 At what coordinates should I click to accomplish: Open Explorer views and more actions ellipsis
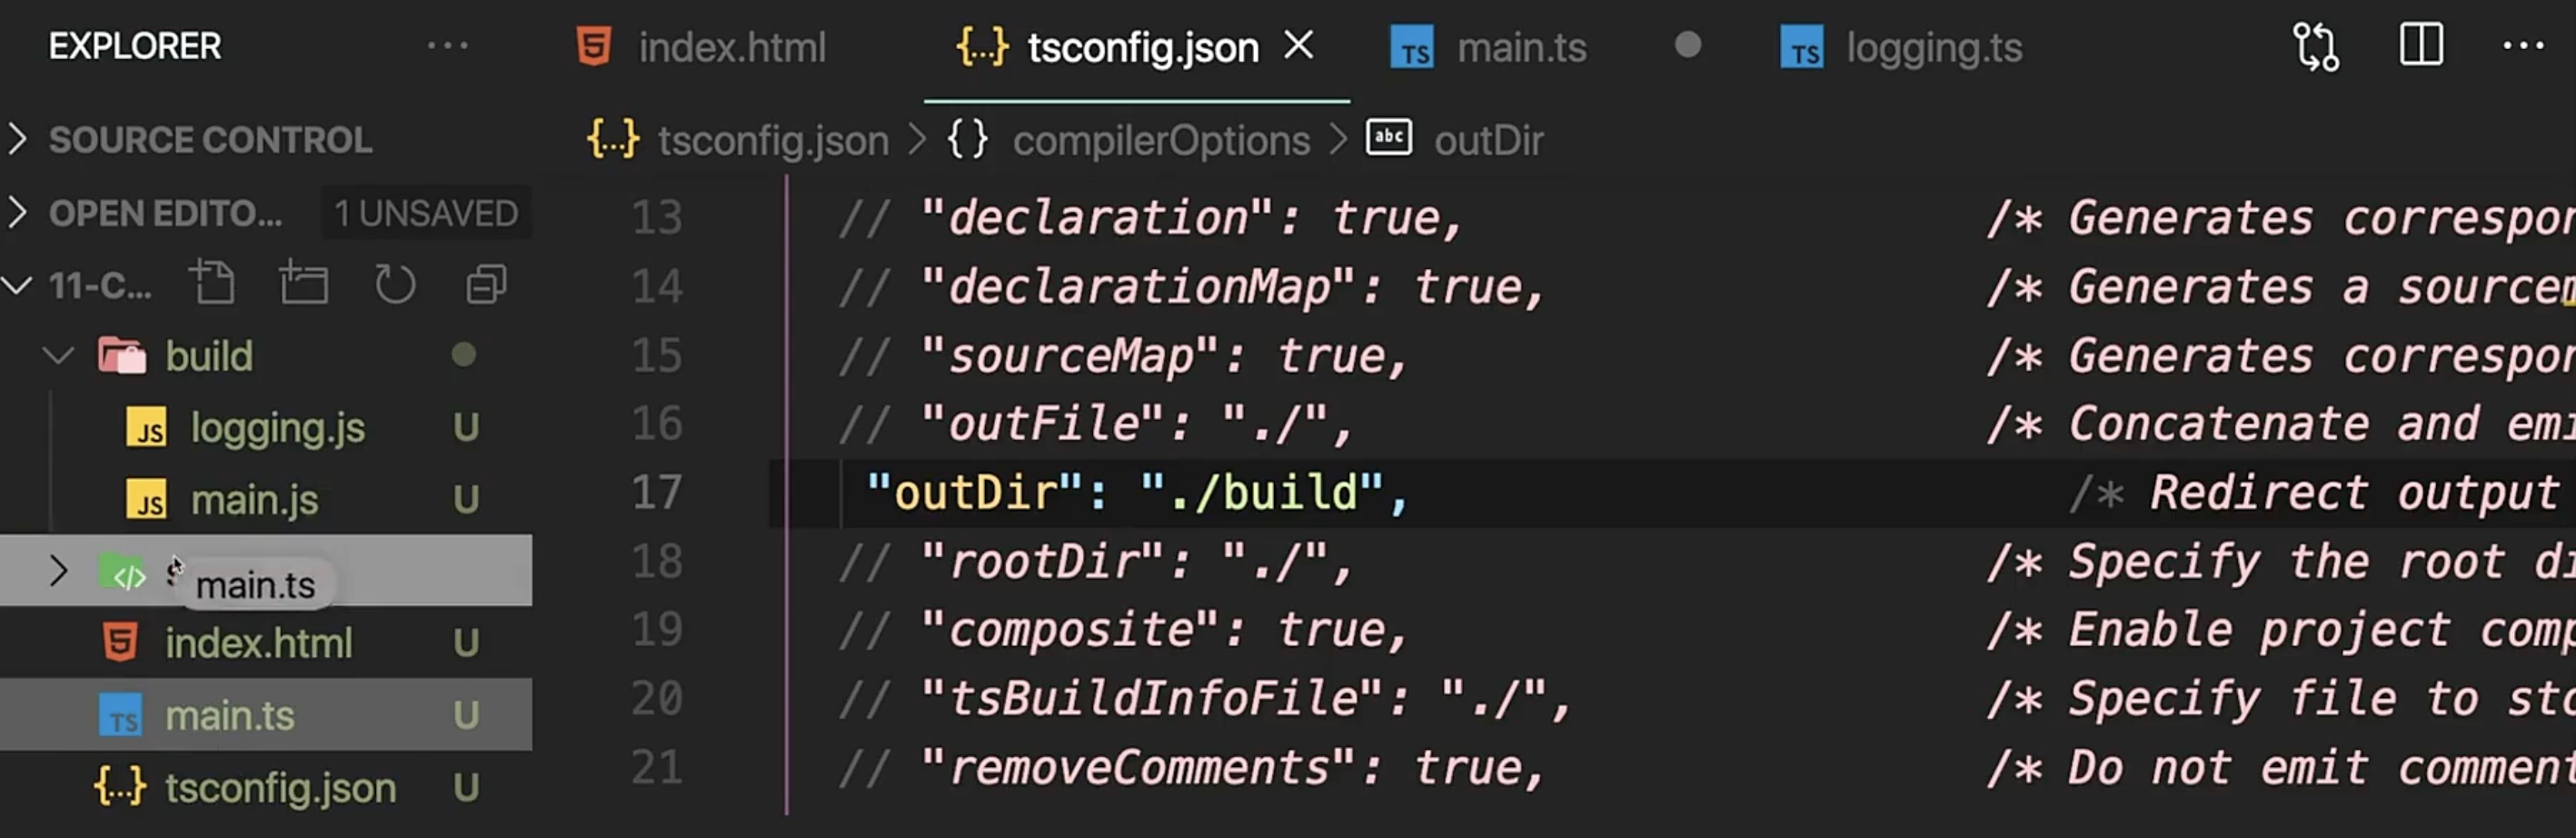pos(447,45)
